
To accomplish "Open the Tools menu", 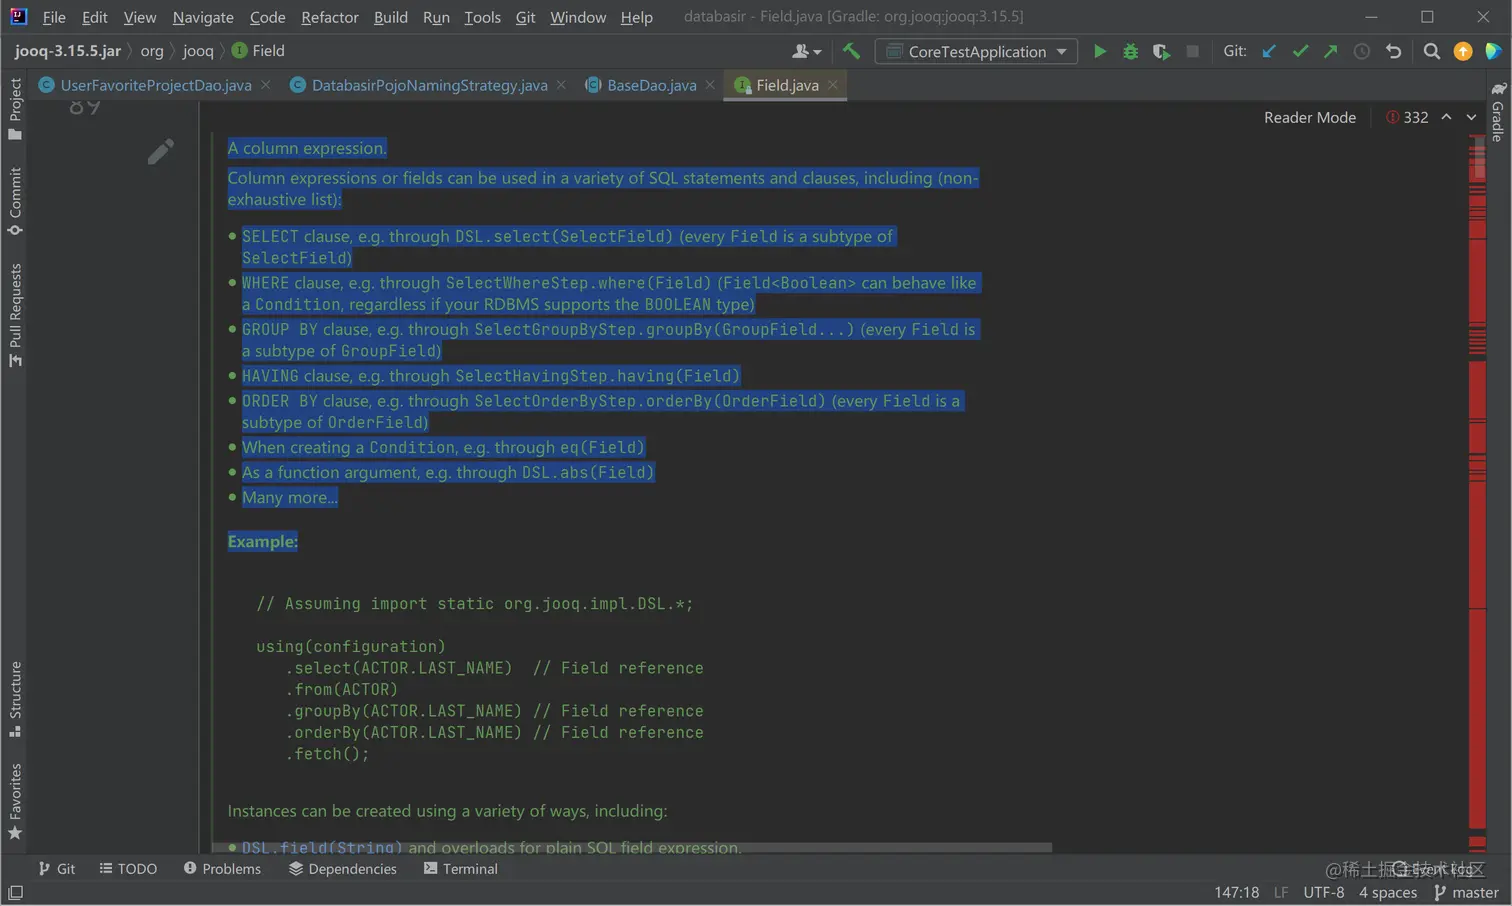I will click(x=482, y=17).
